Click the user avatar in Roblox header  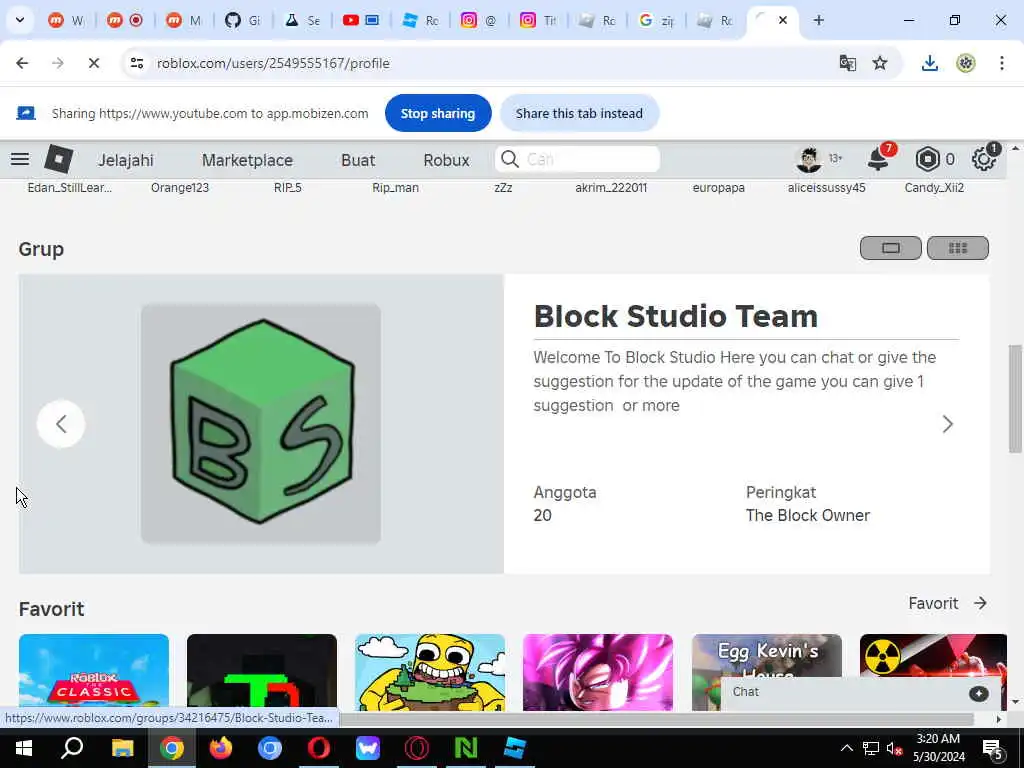(x=809, y=159)
